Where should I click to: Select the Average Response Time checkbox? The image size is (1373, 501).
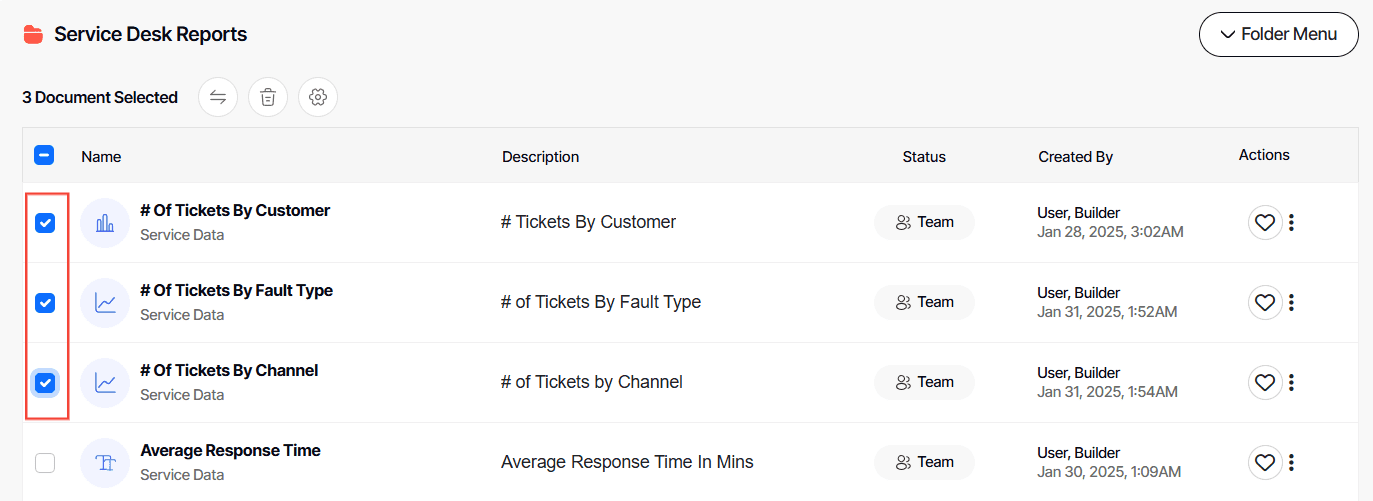click(45, 463)
